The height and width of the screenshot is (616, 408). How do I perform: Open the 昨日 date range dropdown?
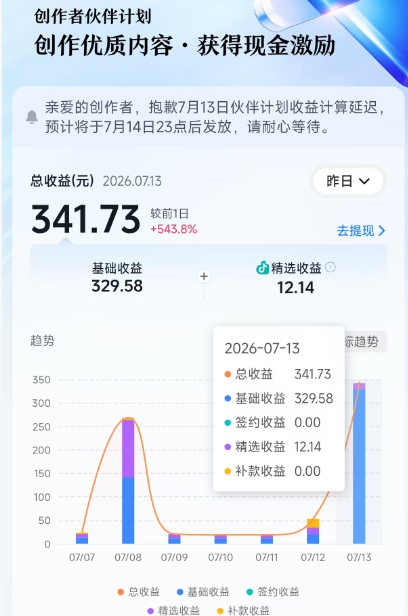pos(348,181)
